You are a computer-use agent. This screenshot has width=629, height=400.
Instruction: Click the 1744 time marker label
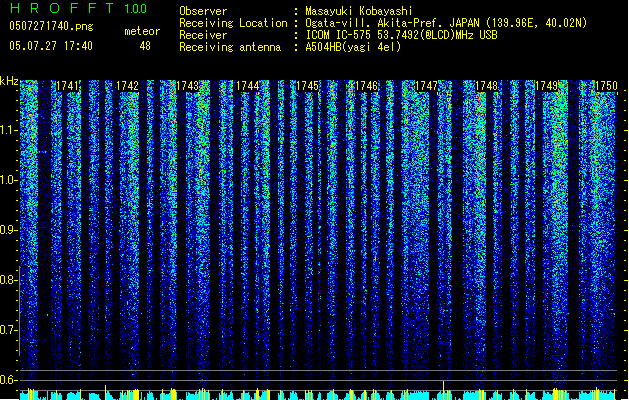pos(248,86)
